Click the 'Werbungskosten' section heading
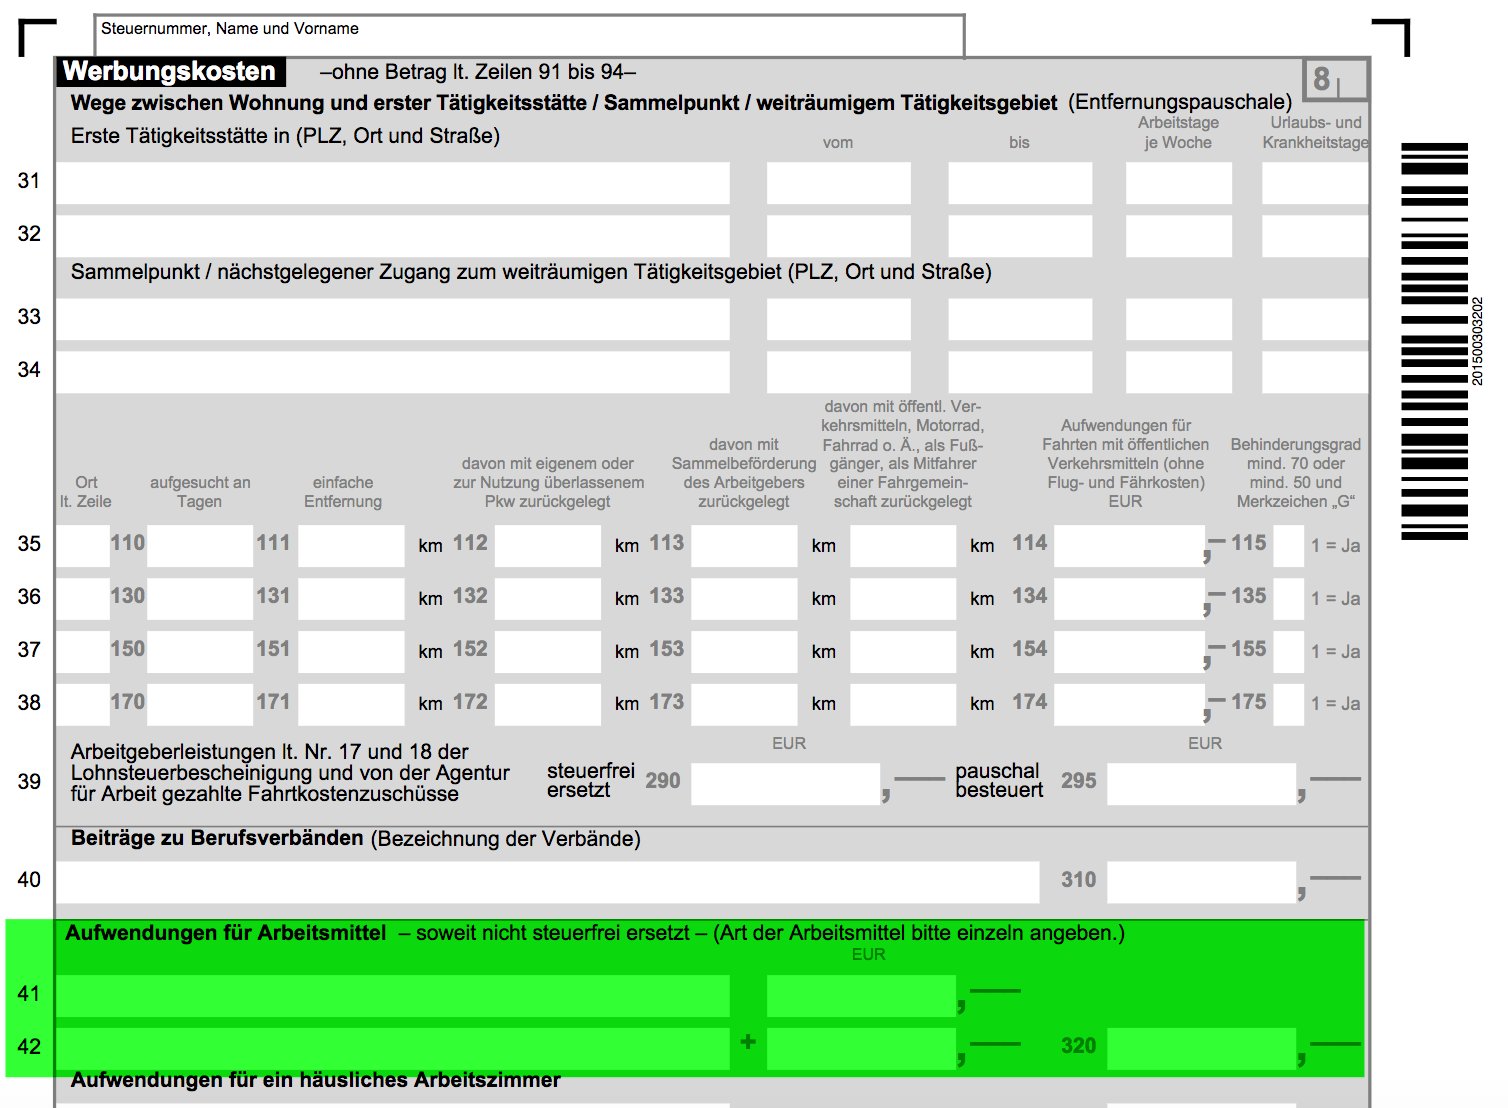Viewport: 1508px width, 1108px height. 170,71
